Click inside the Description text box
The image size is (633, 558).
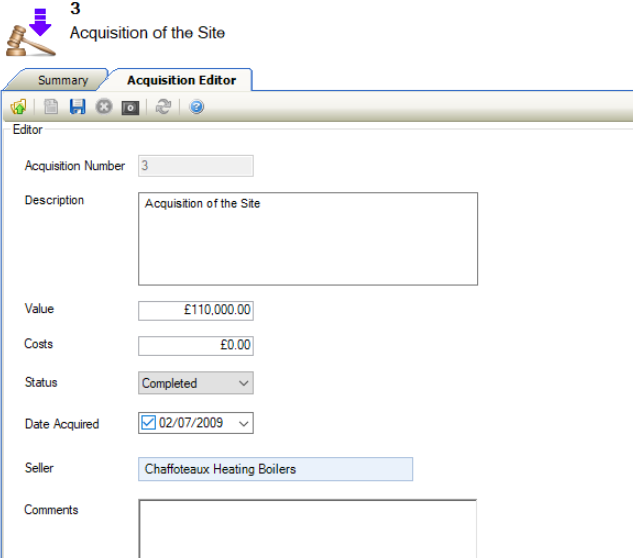coord(307,239)
